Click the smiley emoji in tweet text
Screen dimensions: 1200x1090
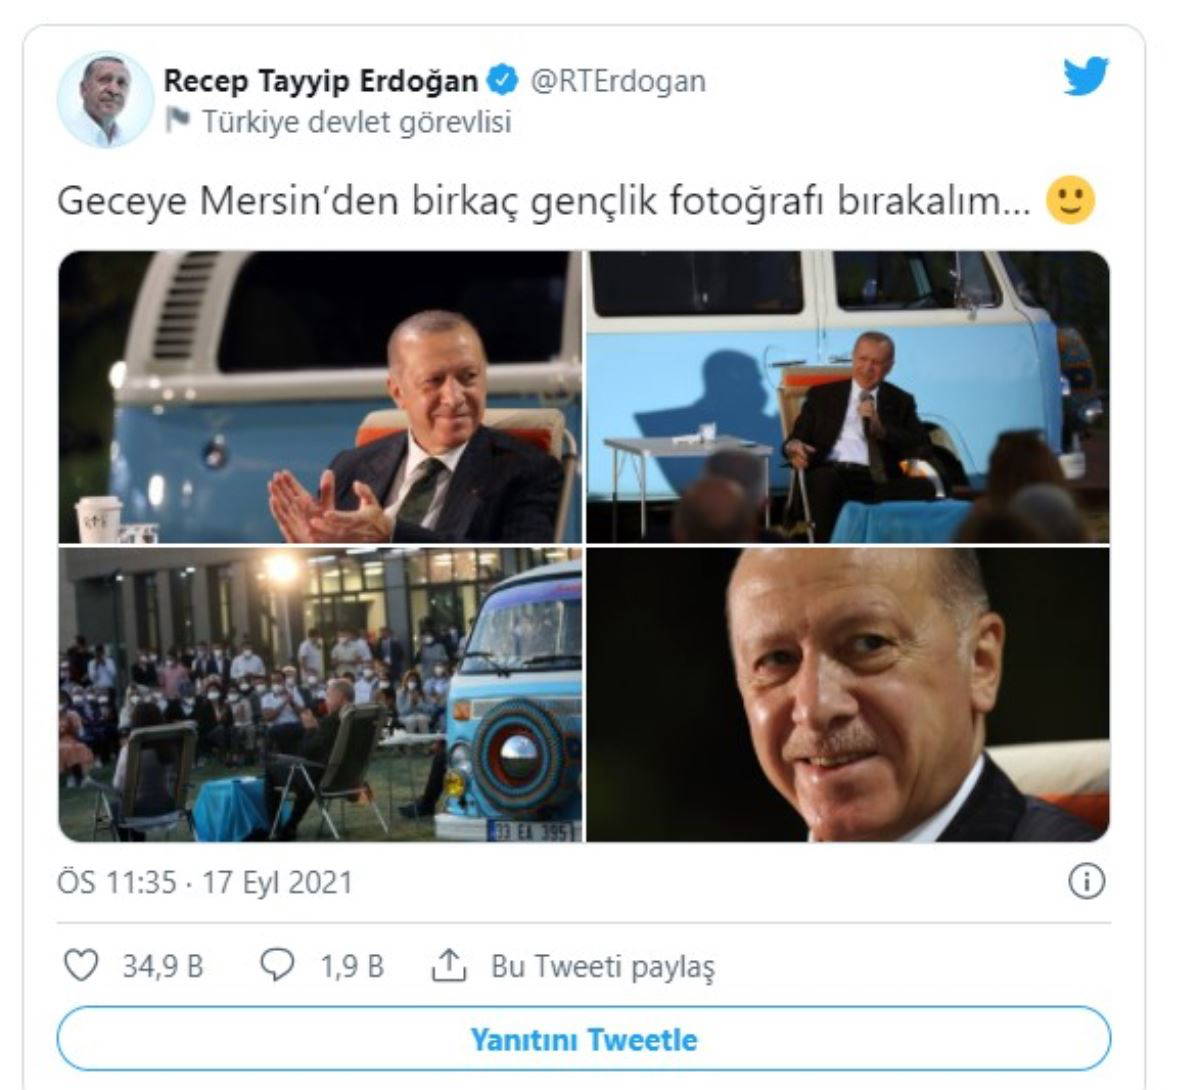tap(1070, 200)
